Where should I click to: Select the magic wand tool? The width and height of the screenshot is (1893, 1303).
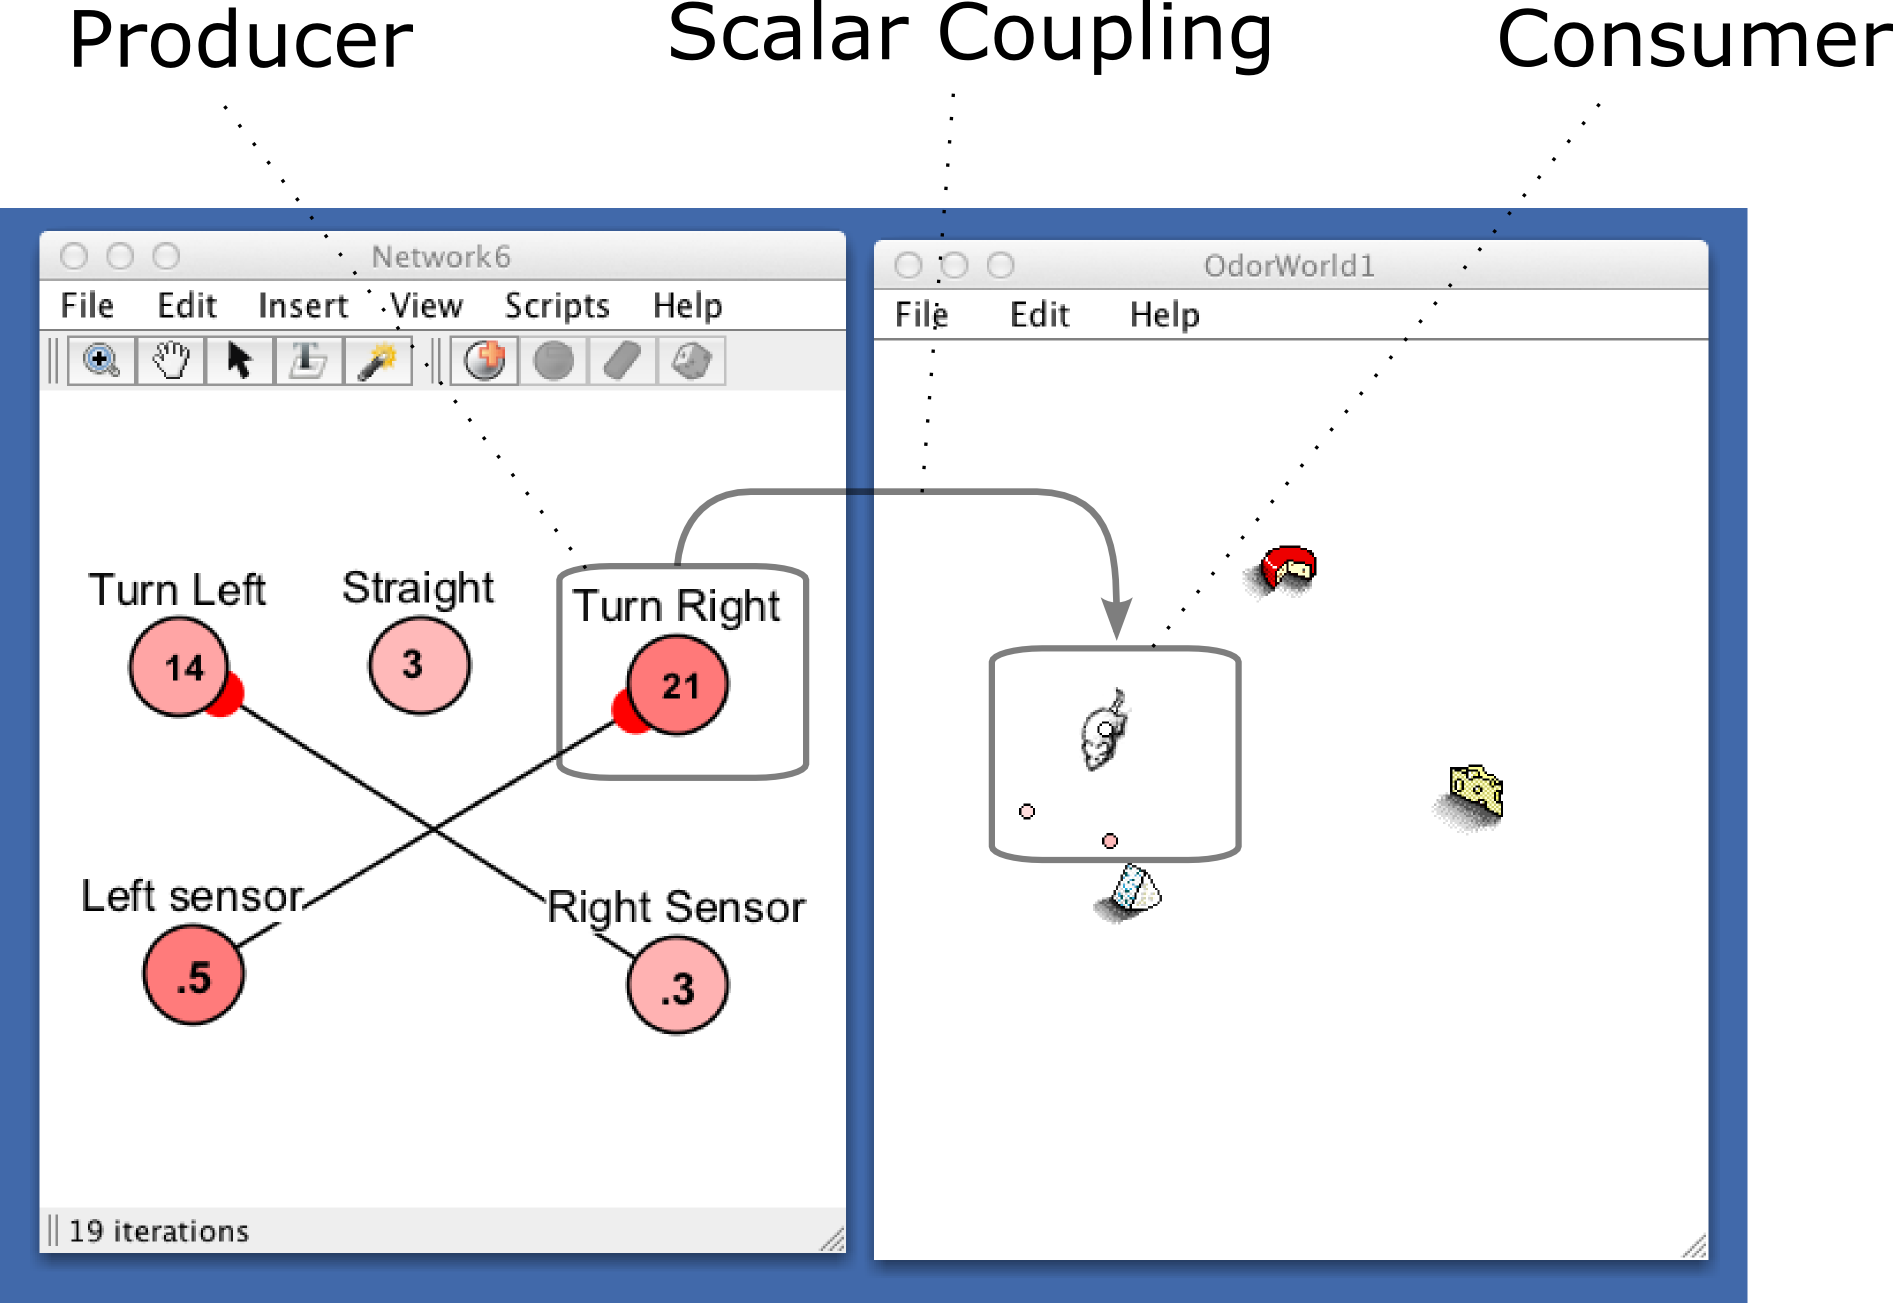pyautogui.click(x=377, y=361)
